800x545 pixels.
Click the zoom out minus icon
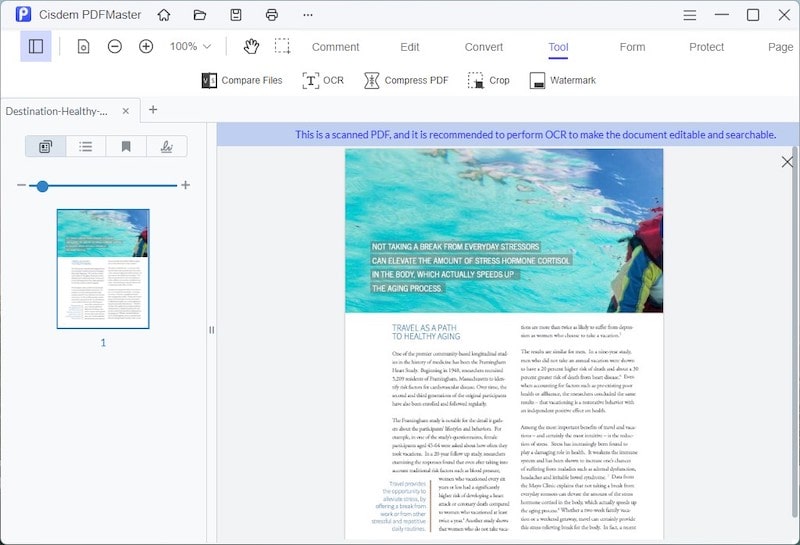[x=115, y=46]
